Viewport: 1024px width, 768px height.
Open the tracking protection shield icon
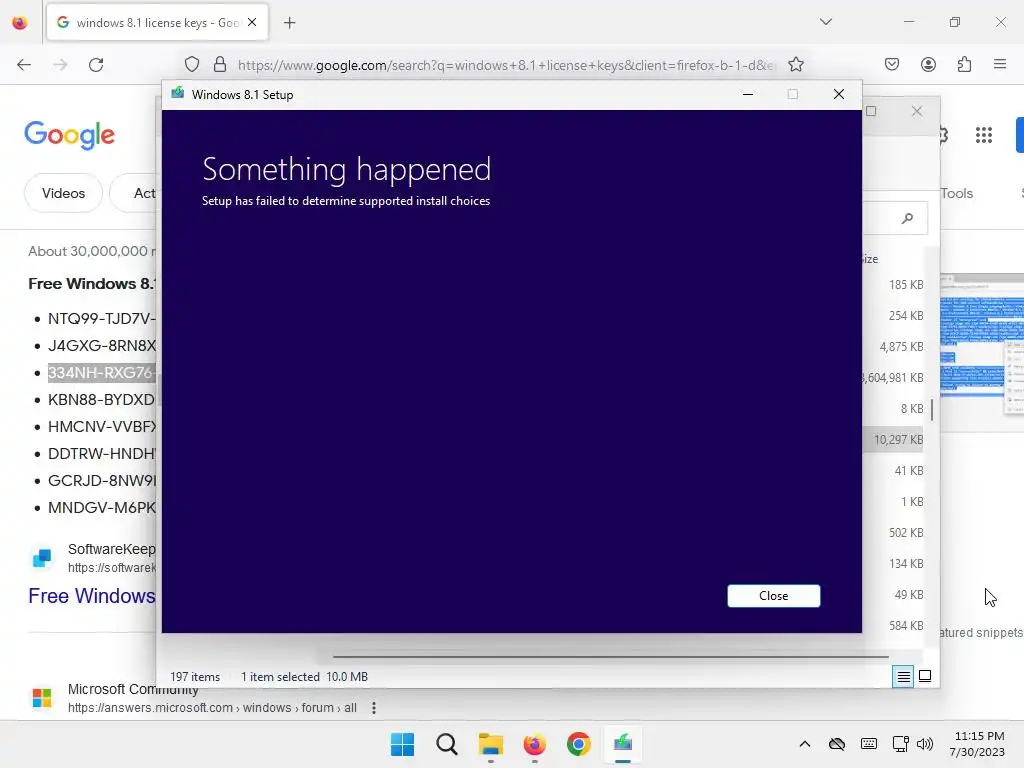191,65
